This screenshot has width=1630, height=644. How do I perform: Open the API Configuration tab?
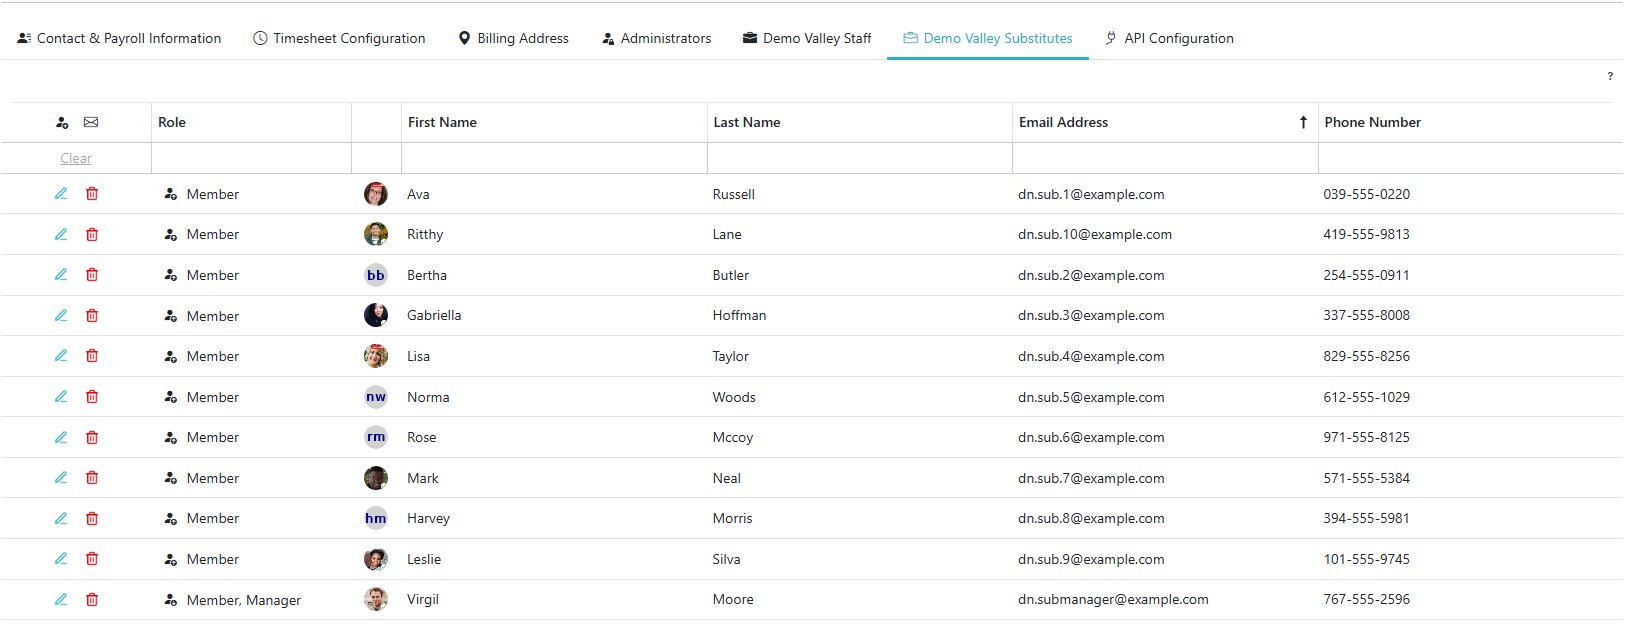coord(1169,39)
